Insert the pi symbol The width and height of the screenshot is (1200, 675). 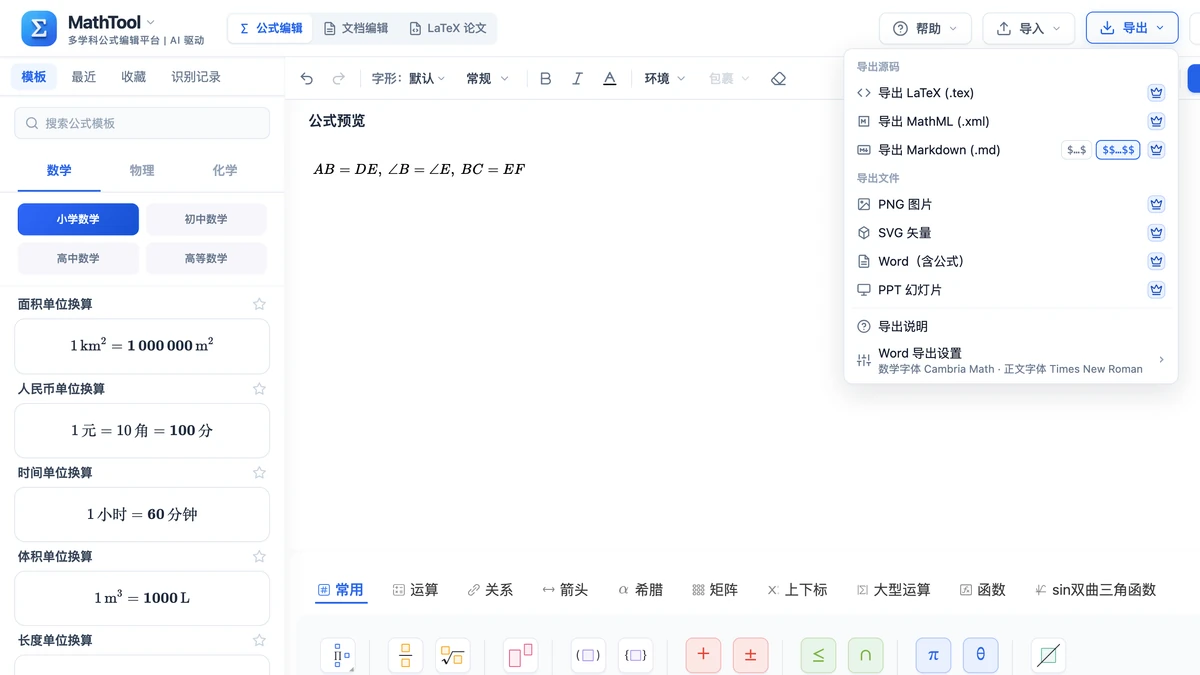933,656
